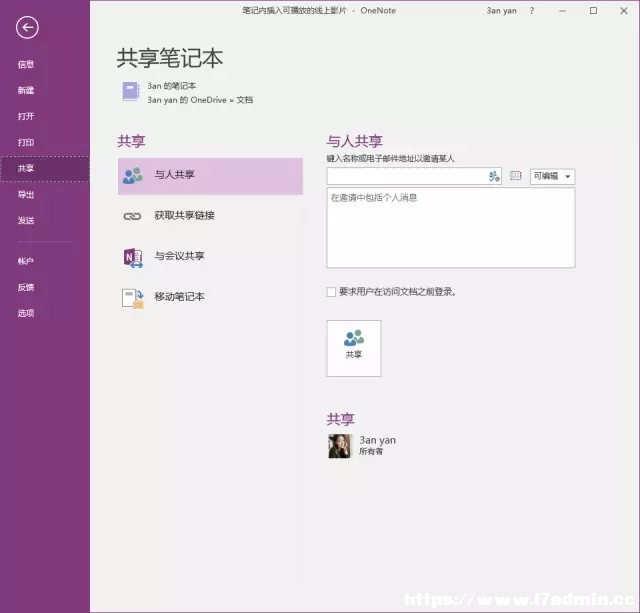
Task: Choose 与会议共享 option
Action: pyautogui.click(x=210, y=257)
